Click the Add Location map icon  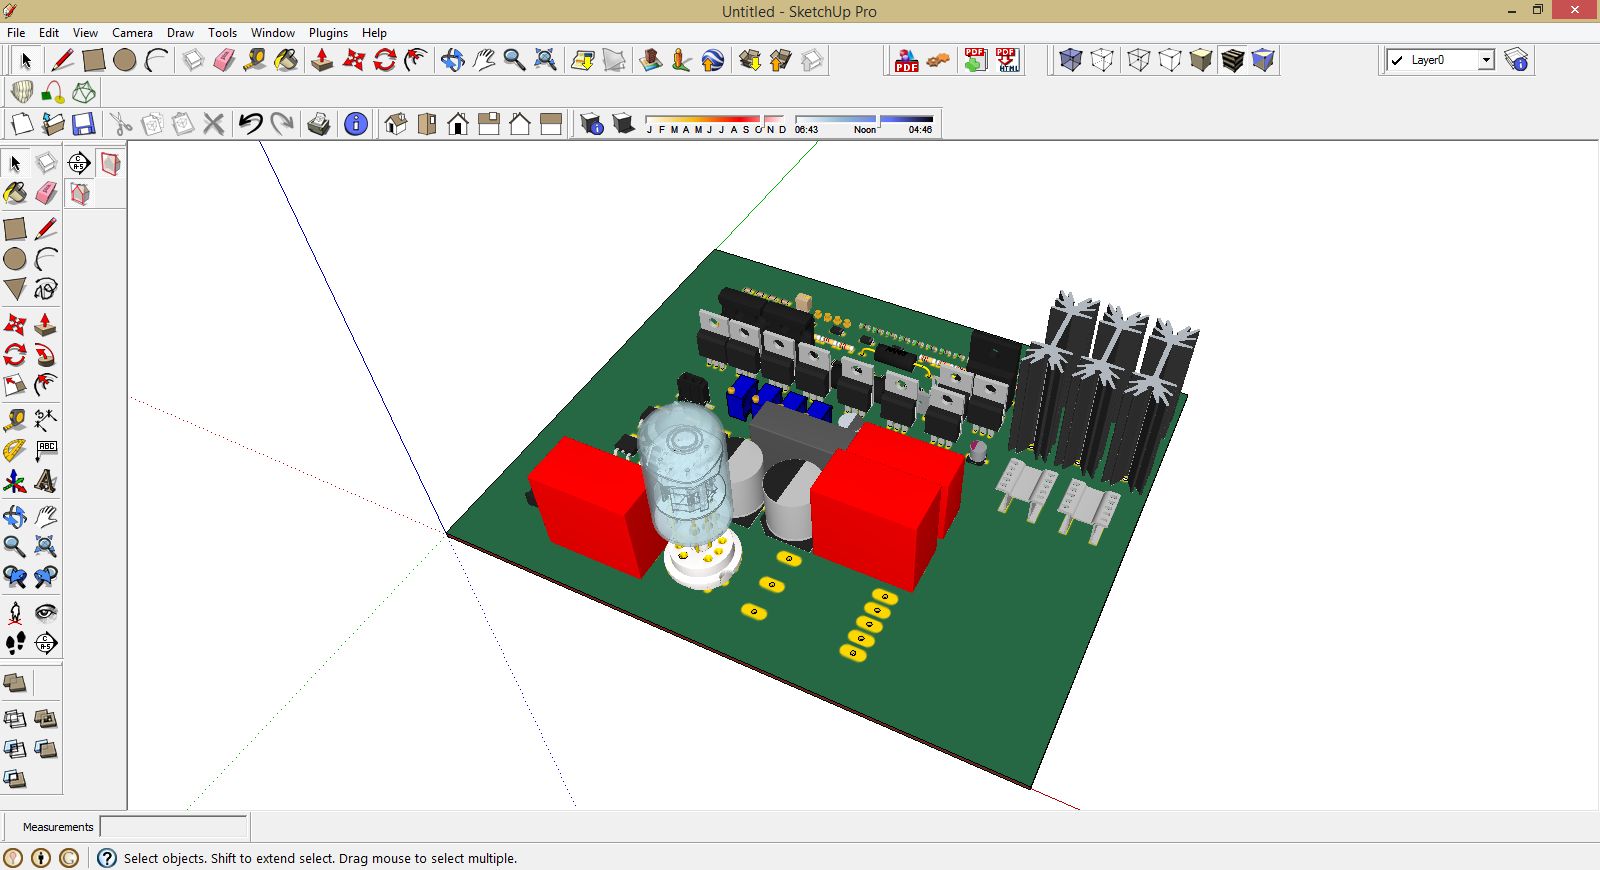583,60
